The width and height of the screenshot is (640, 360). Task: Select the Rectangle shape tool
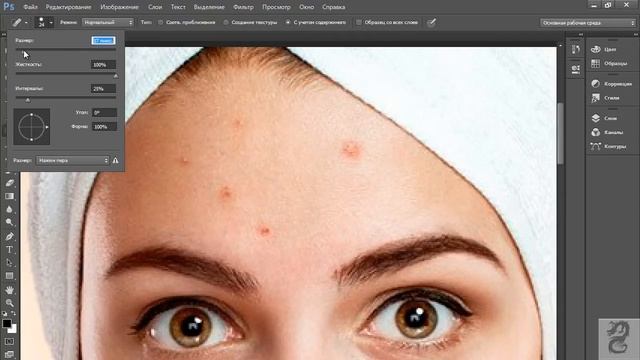[x=9, y=276]
